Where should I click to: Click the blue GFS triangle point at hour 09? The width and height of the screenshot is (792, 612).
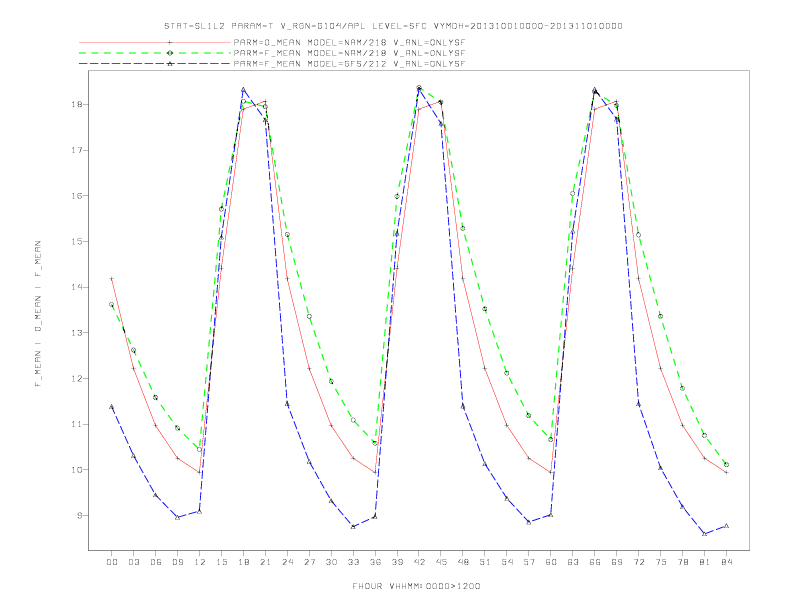[x=177, y=518]
